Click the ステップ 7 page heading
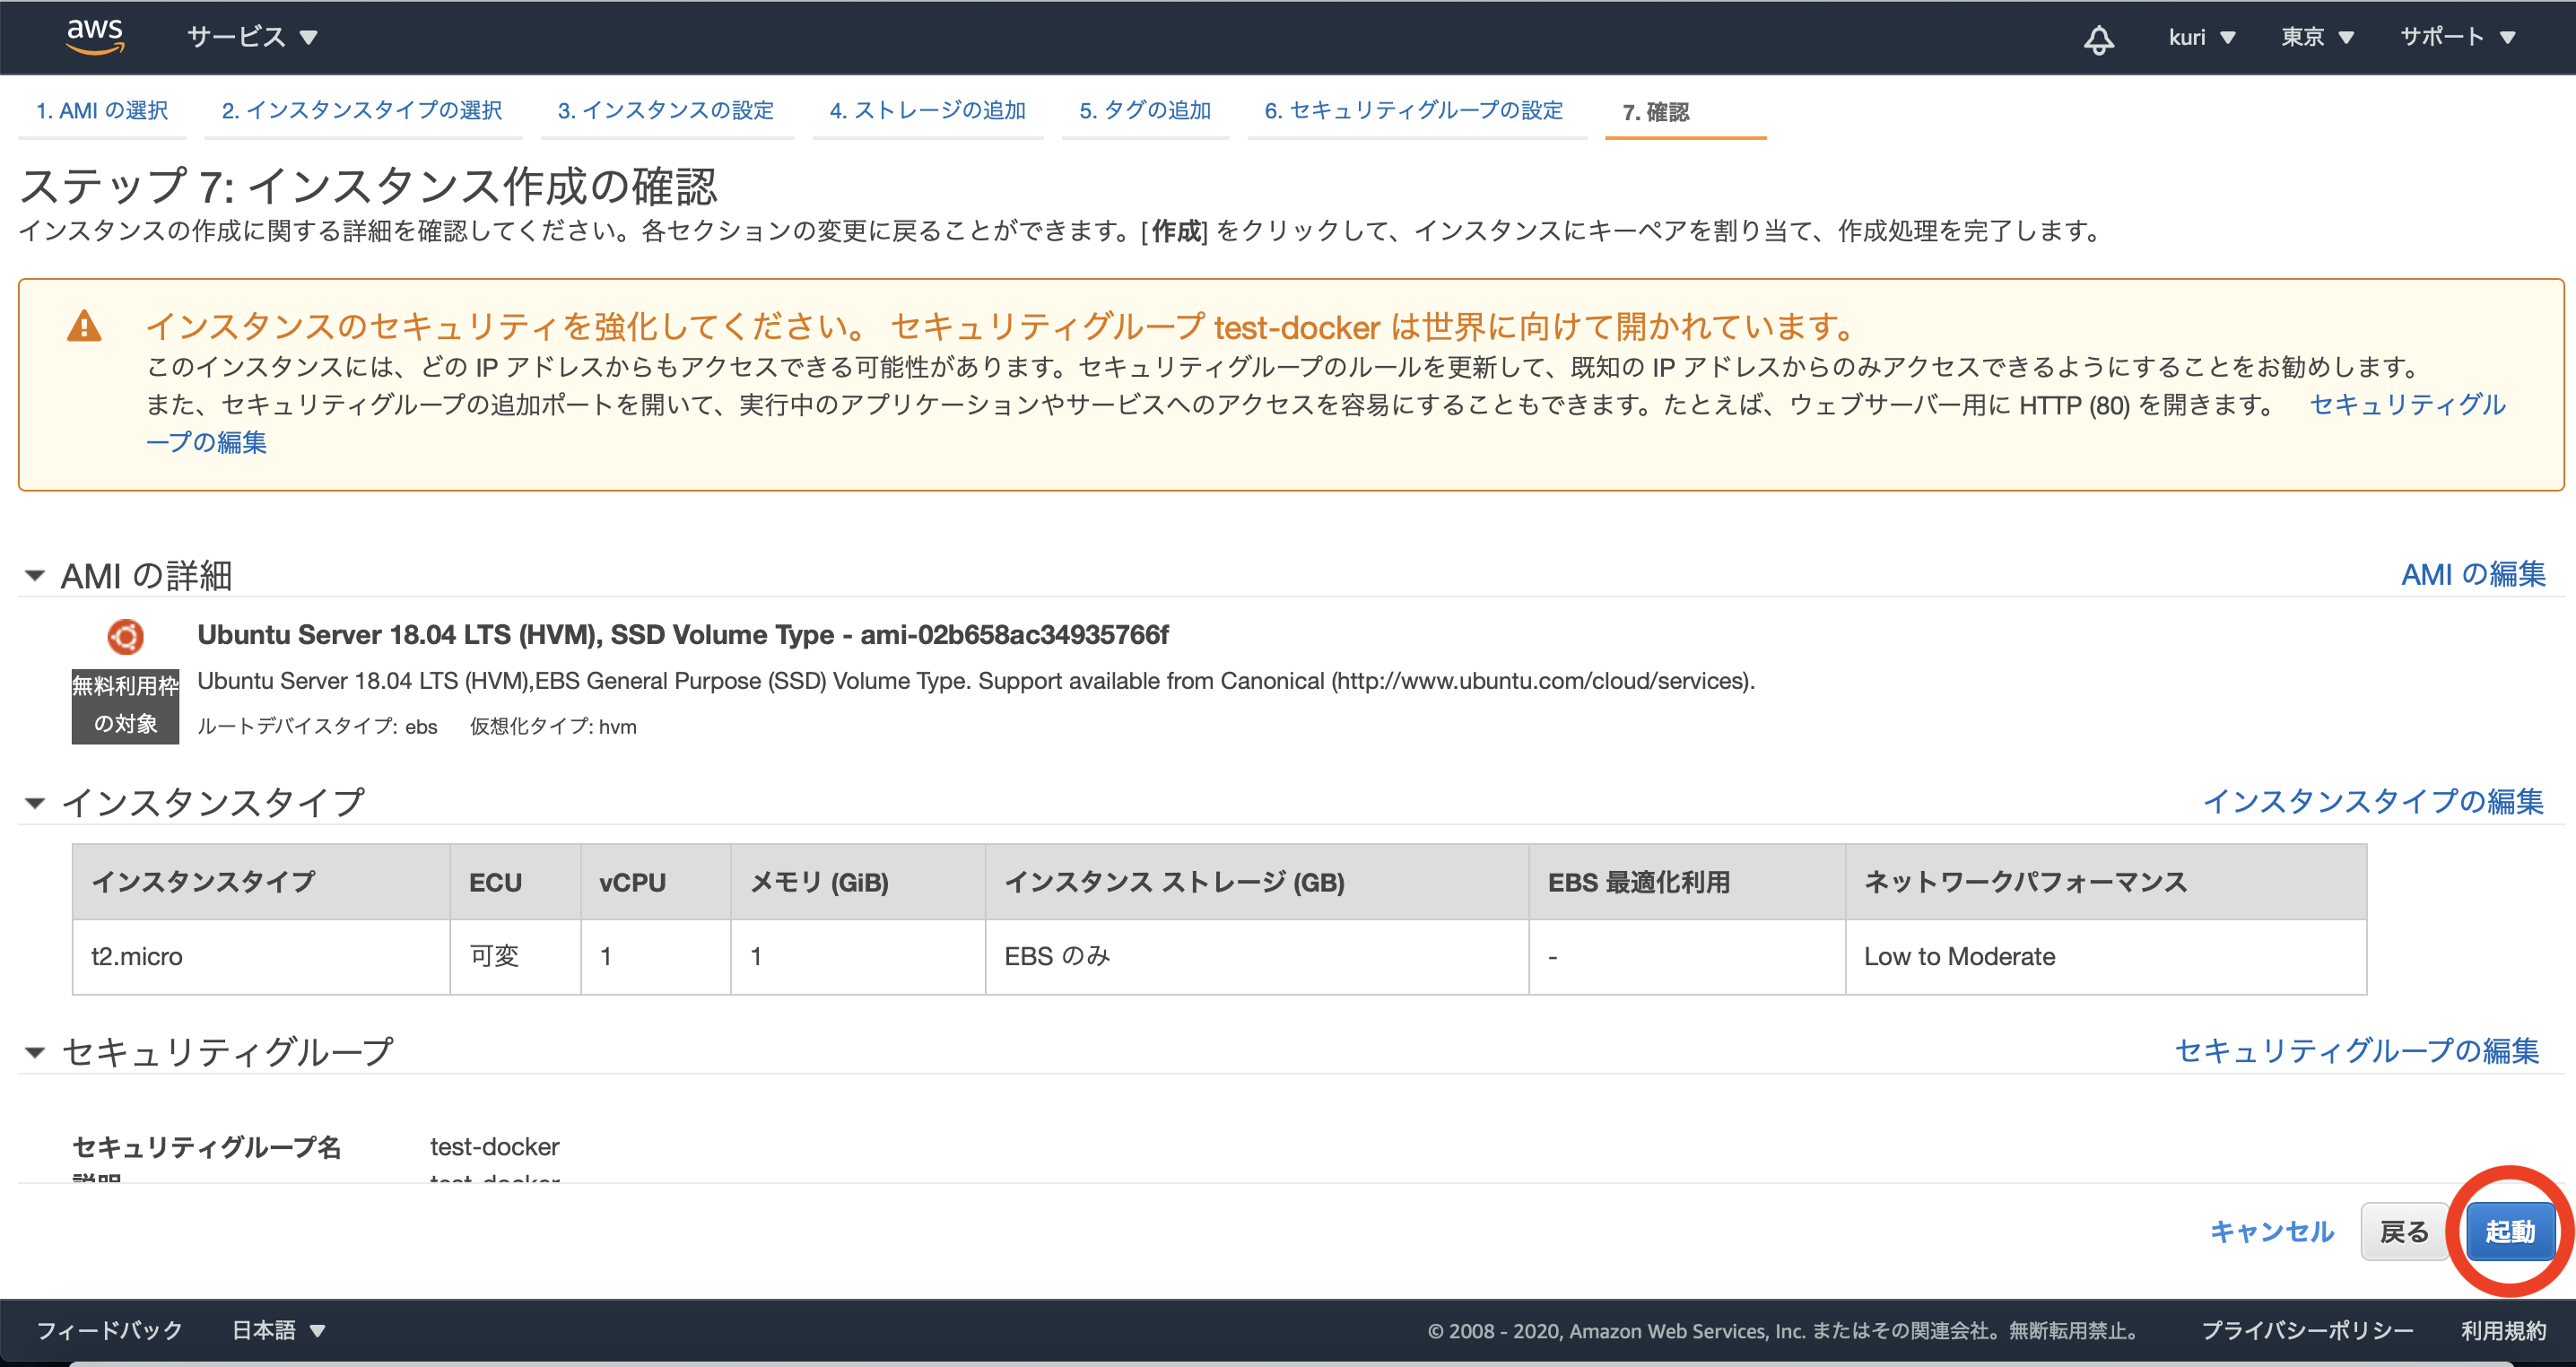This screenshot has width=2576, height=1367. pyautogui.click(x=368, y=186)
